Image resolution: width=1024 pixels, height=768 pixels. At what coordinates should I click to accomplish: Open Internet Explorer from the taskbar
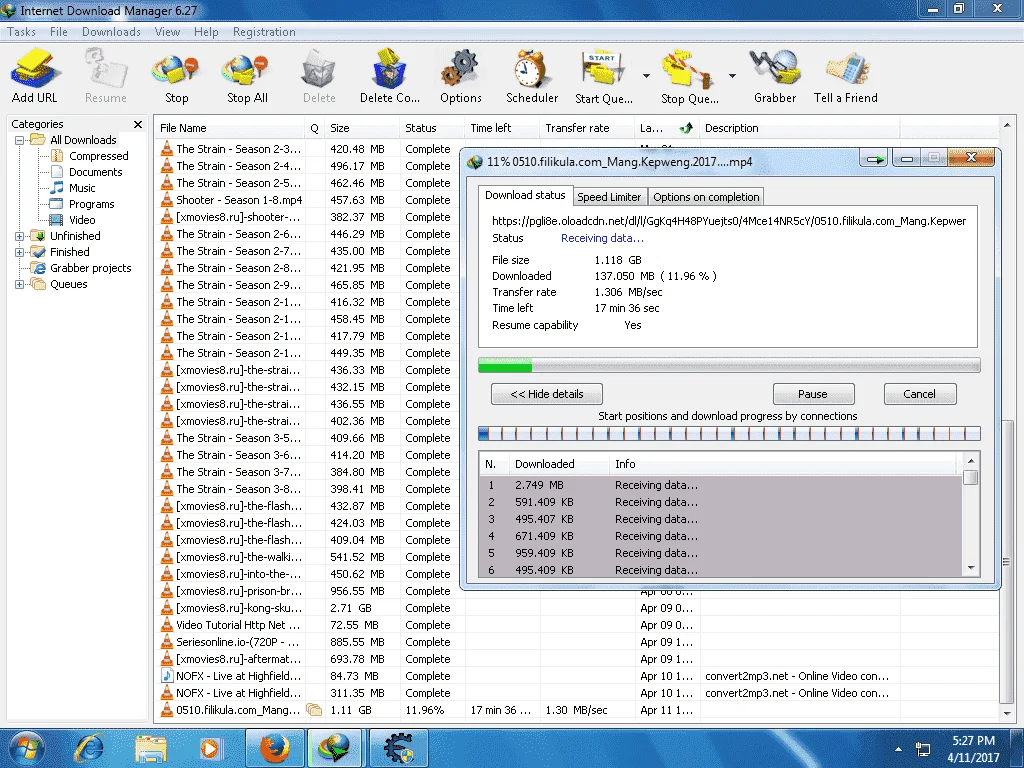point(89,748)
